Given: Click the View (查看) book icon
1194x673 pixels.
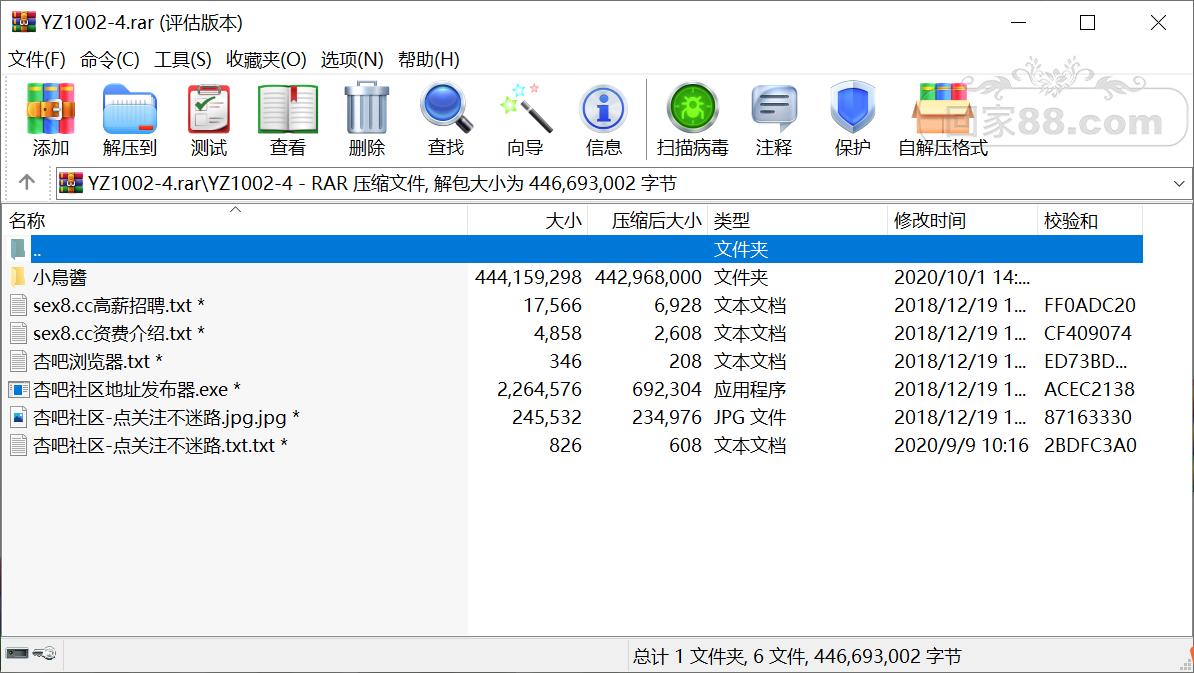Looking at the screenshot, I should click(288, 108).
